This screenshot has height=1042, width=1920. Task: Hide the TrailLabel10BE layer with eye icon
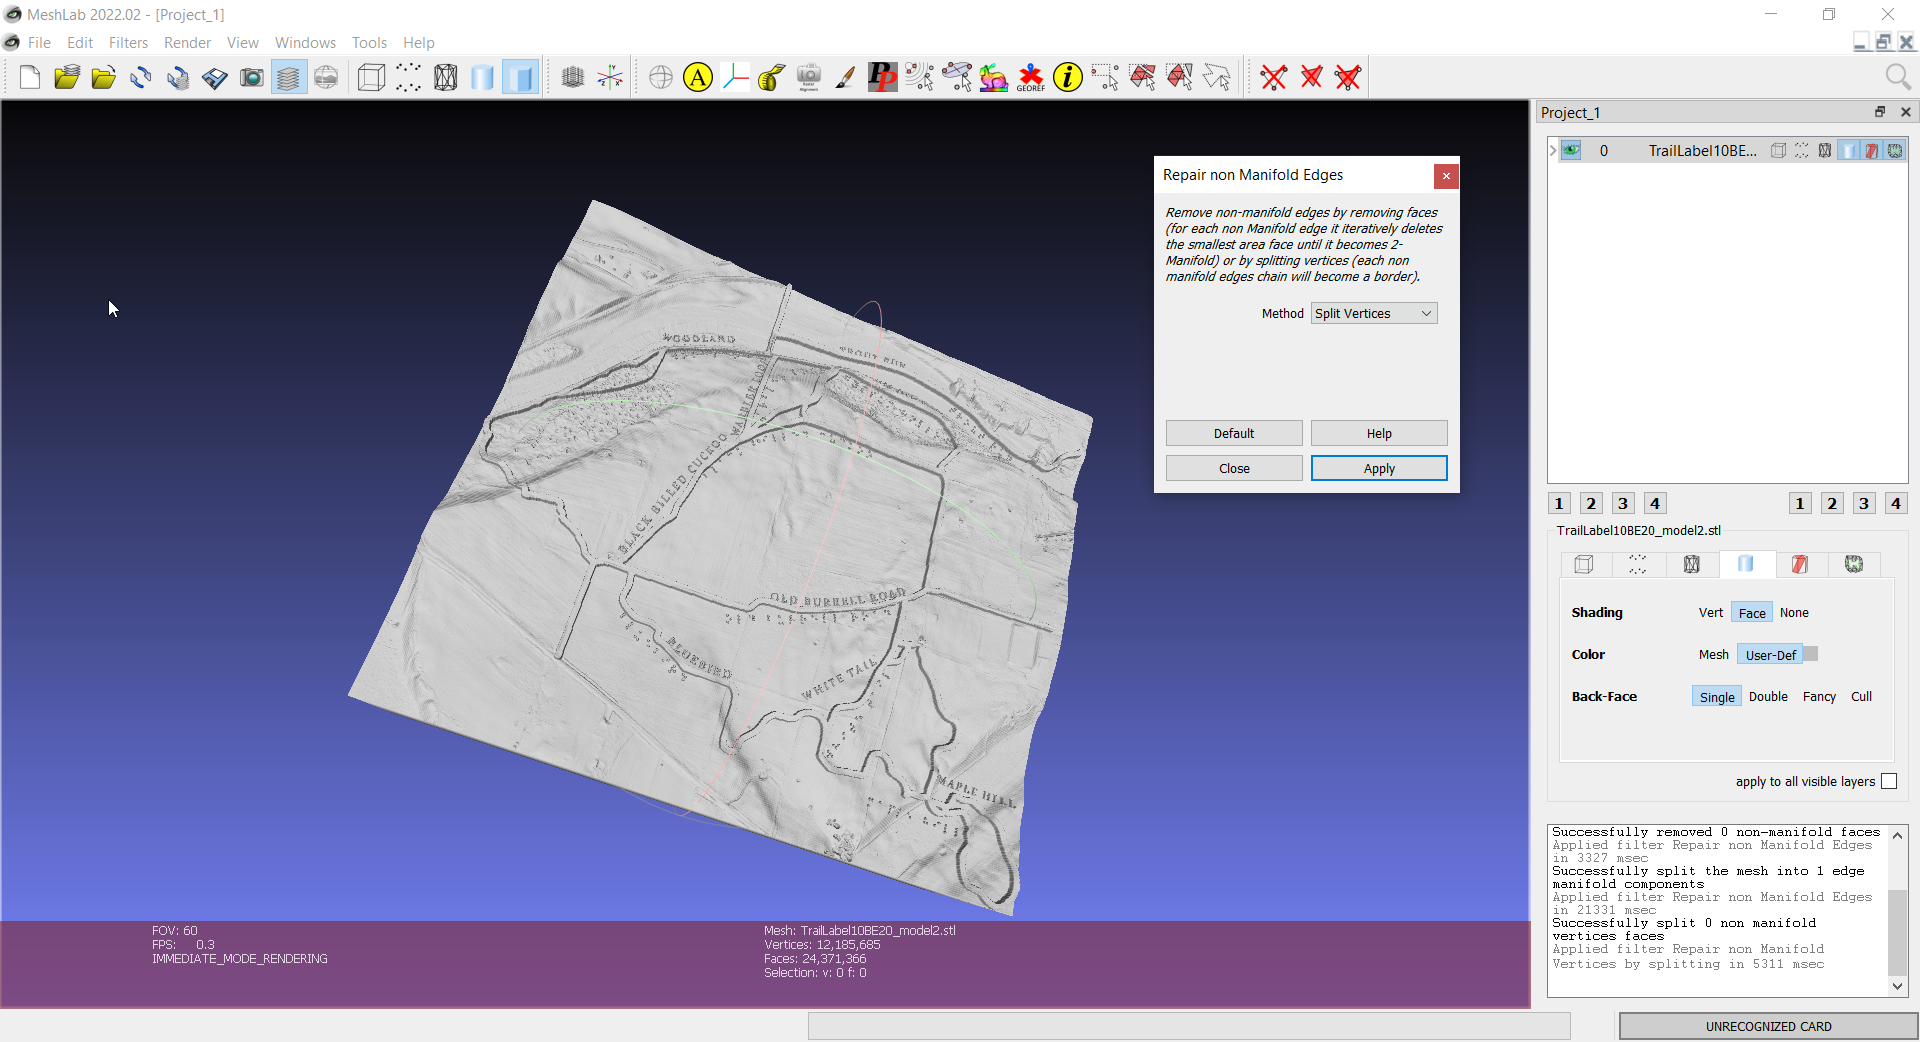[1571, 151]
